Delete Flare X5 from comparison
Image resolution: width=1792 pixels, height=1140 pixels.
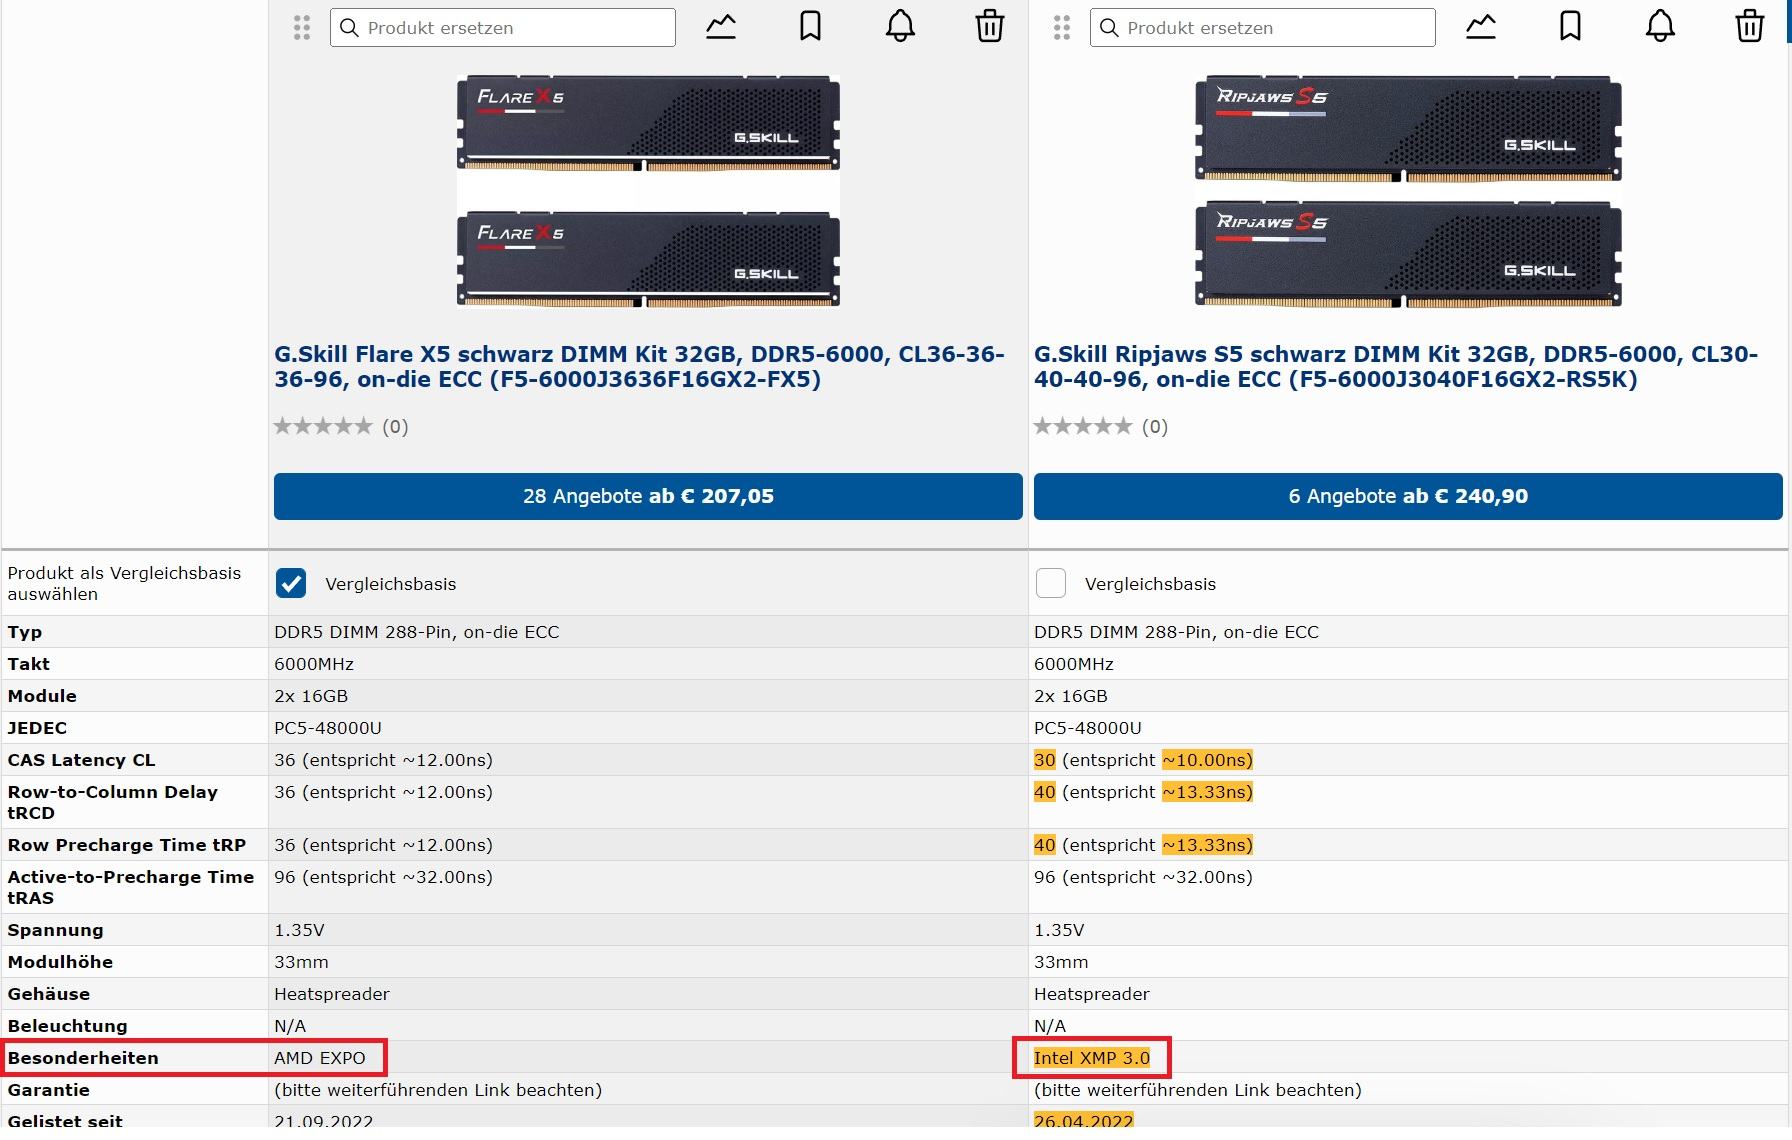[990, 27]
